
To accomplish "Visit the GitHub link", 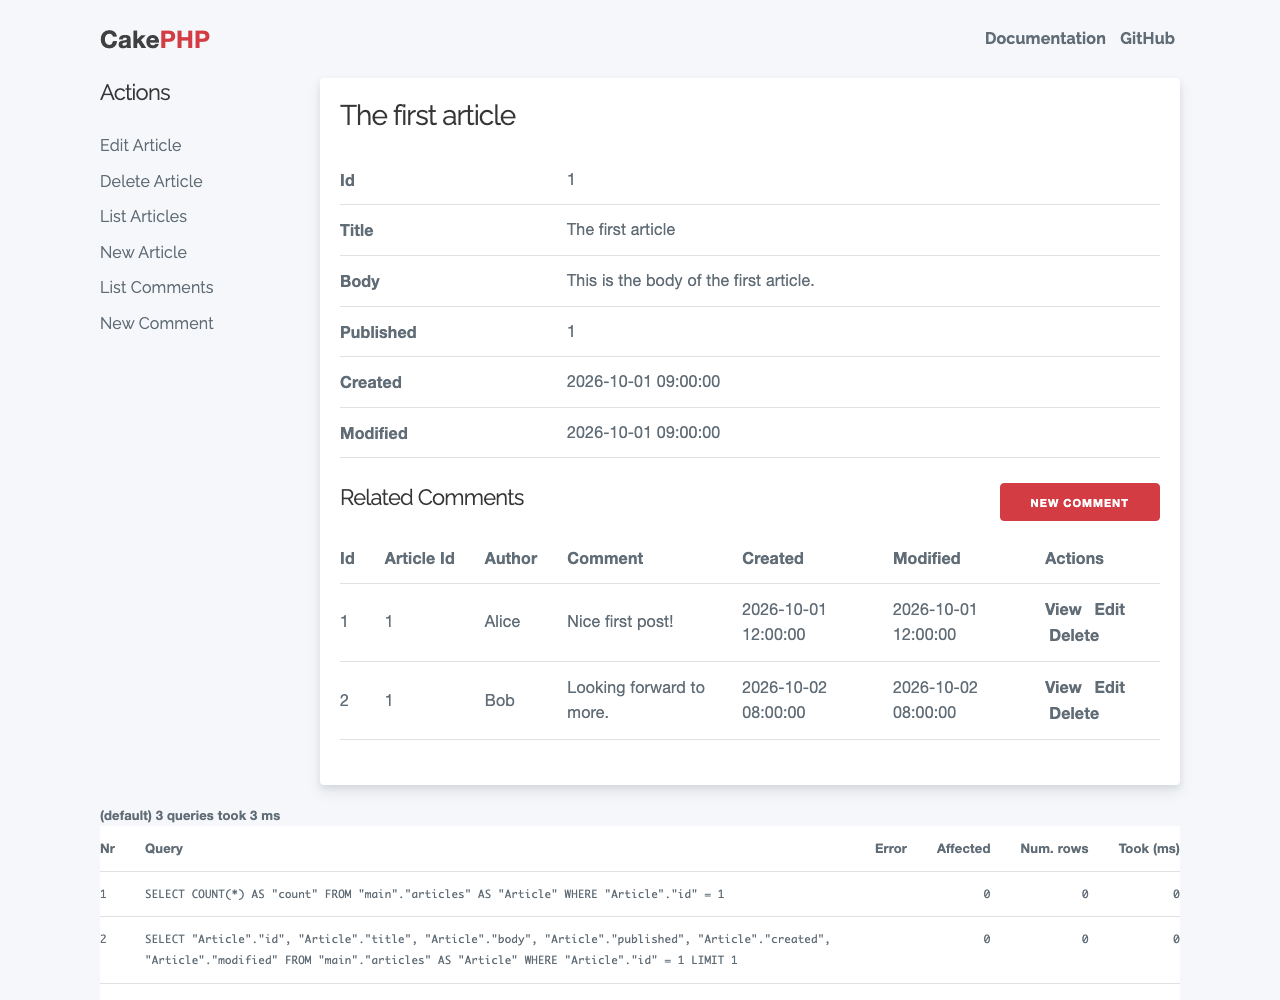I will click(1147, 38).
